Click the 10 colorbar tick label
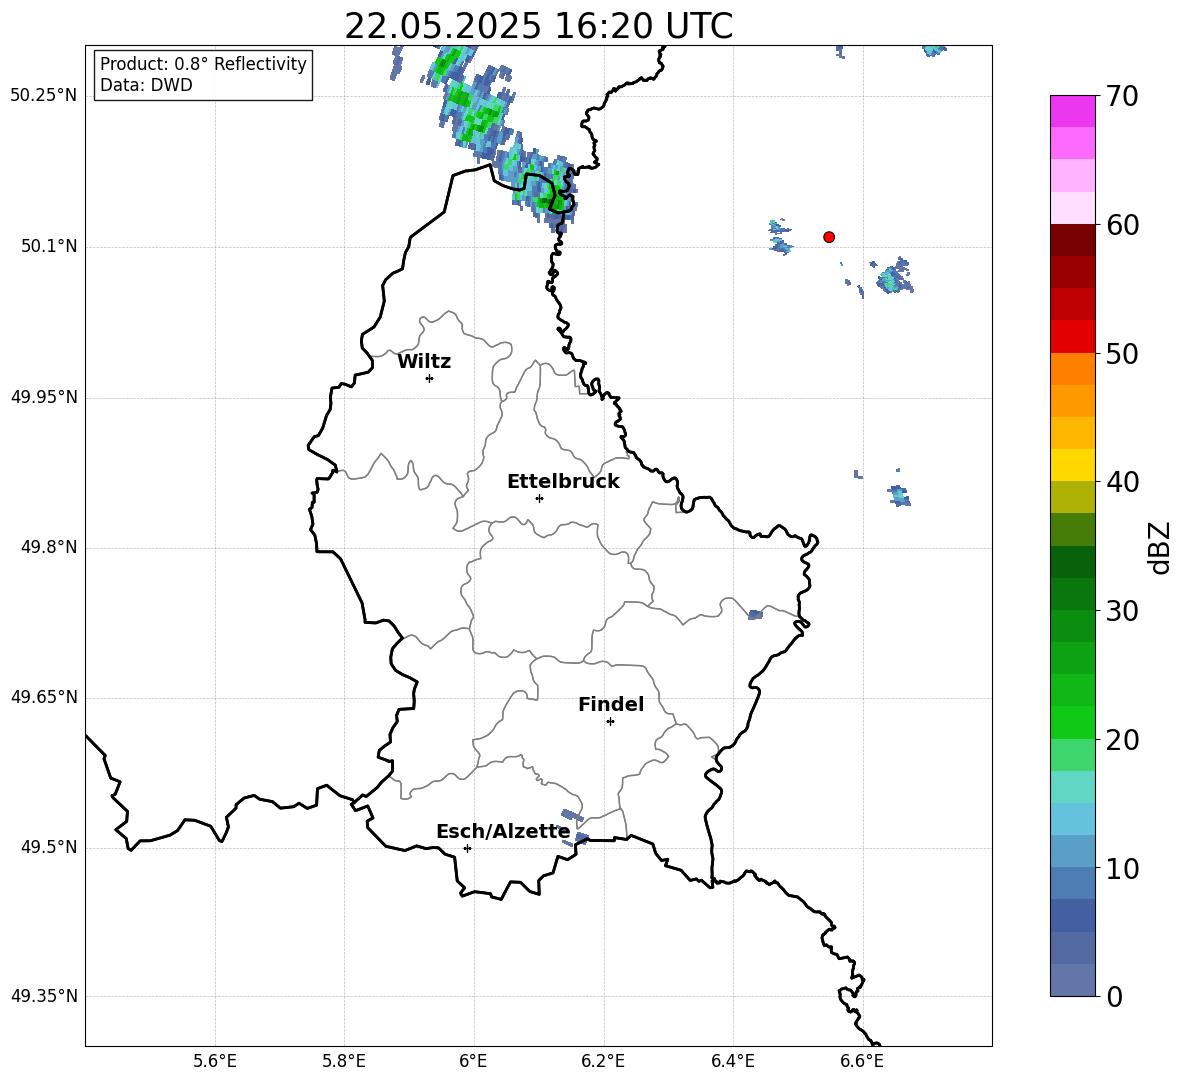 [1121, 868]
